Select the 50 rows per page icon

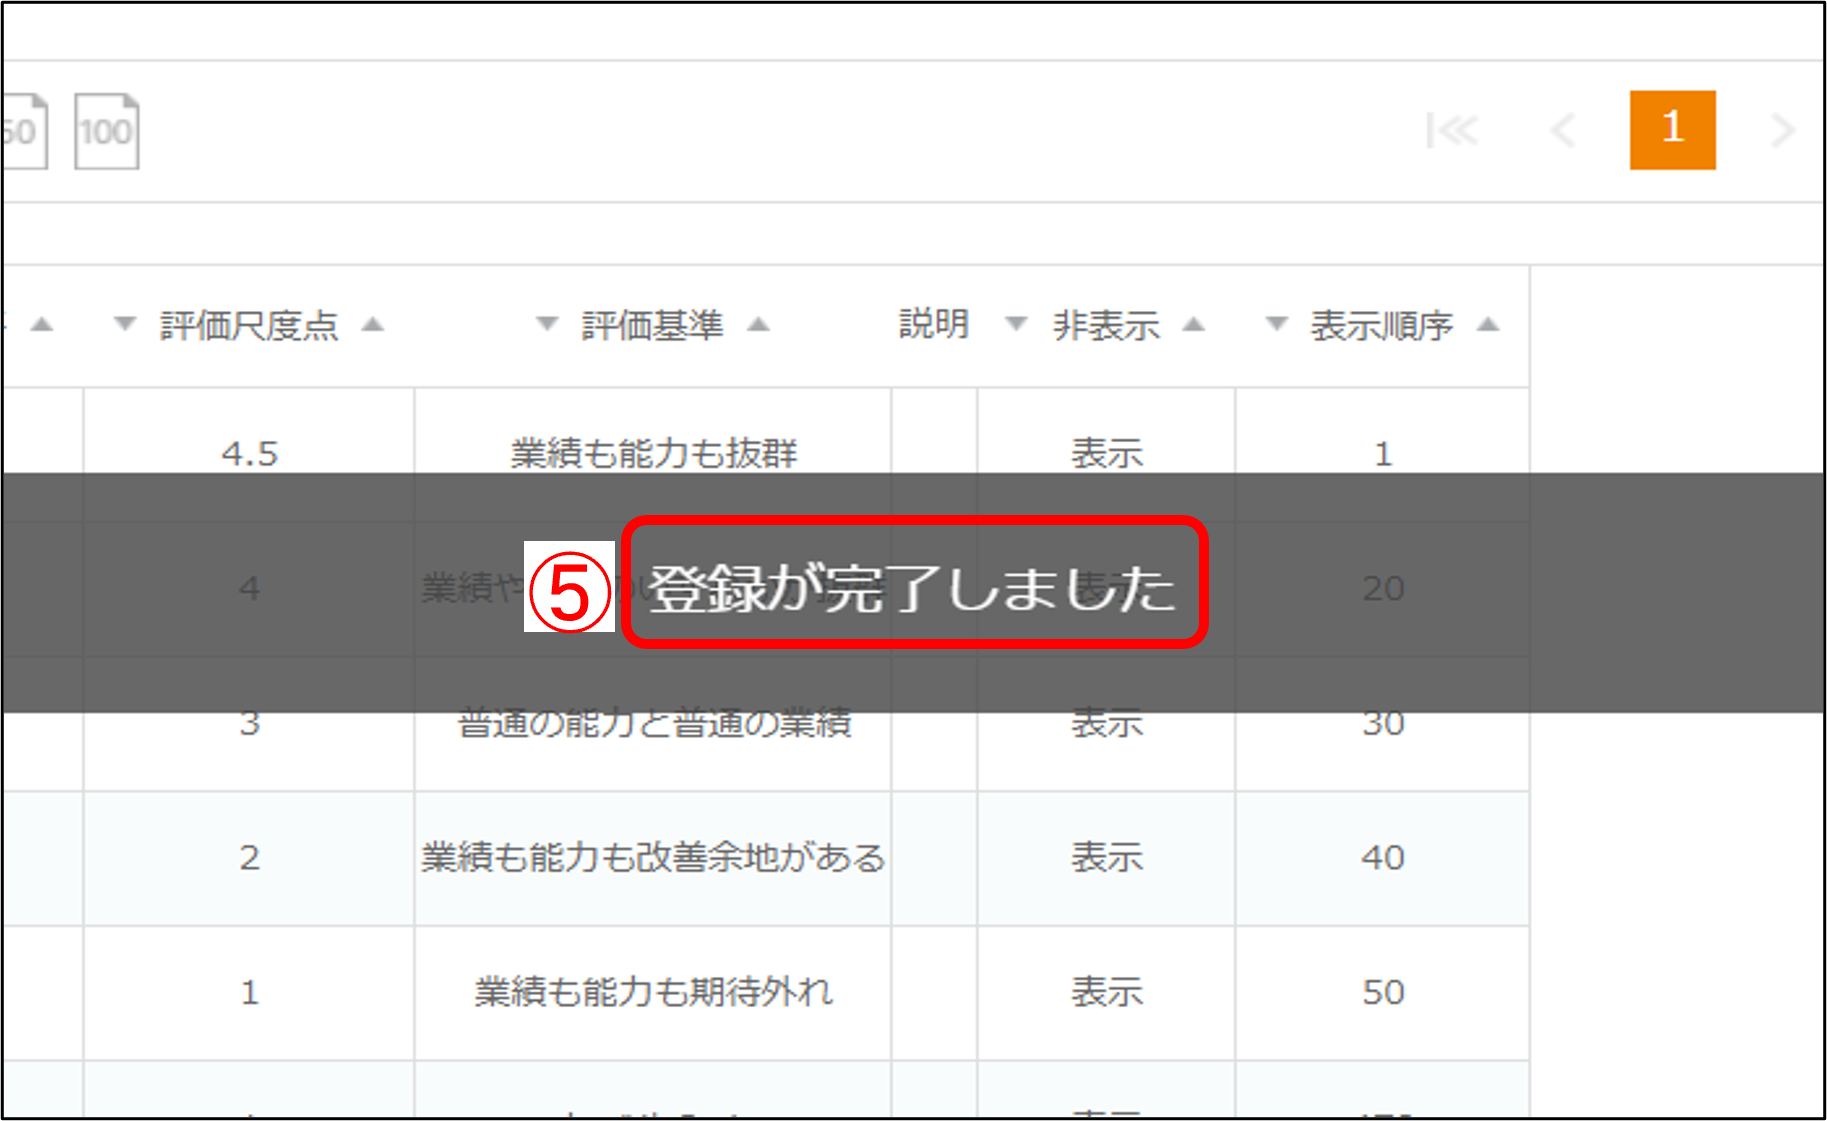pyautogui.click(x=22, y=131)
